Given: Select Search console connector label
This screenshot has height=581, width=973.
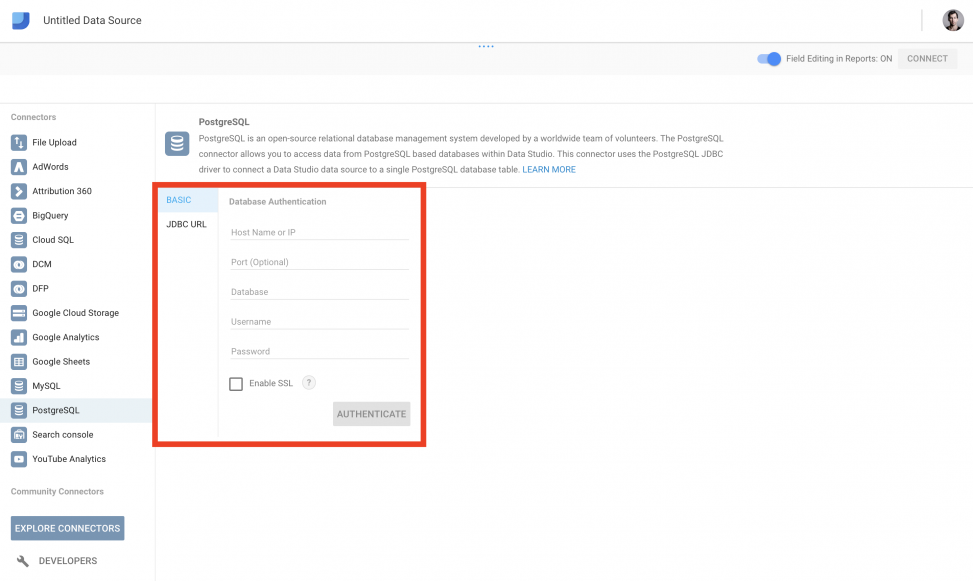Looking at the screenshot, I should pyautogui.click(x=63, y=435).
